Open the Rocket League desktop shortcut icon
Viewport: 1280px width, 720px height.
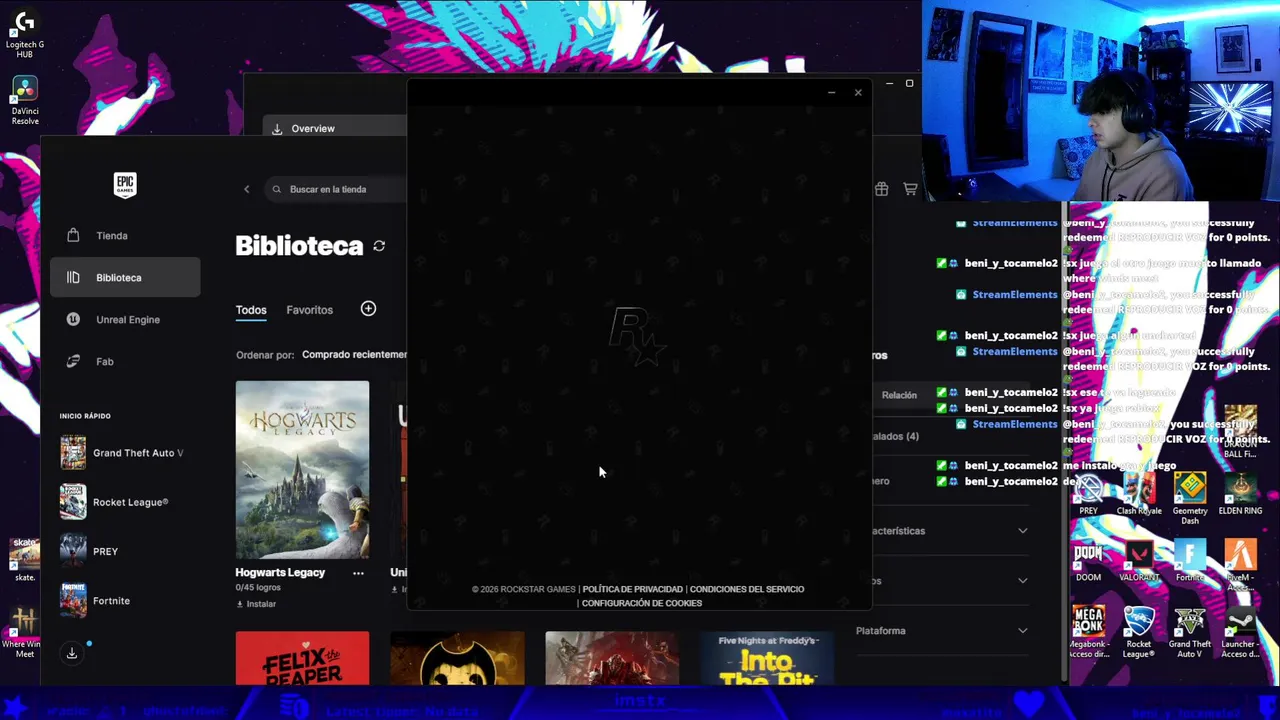coord(1139,632)
